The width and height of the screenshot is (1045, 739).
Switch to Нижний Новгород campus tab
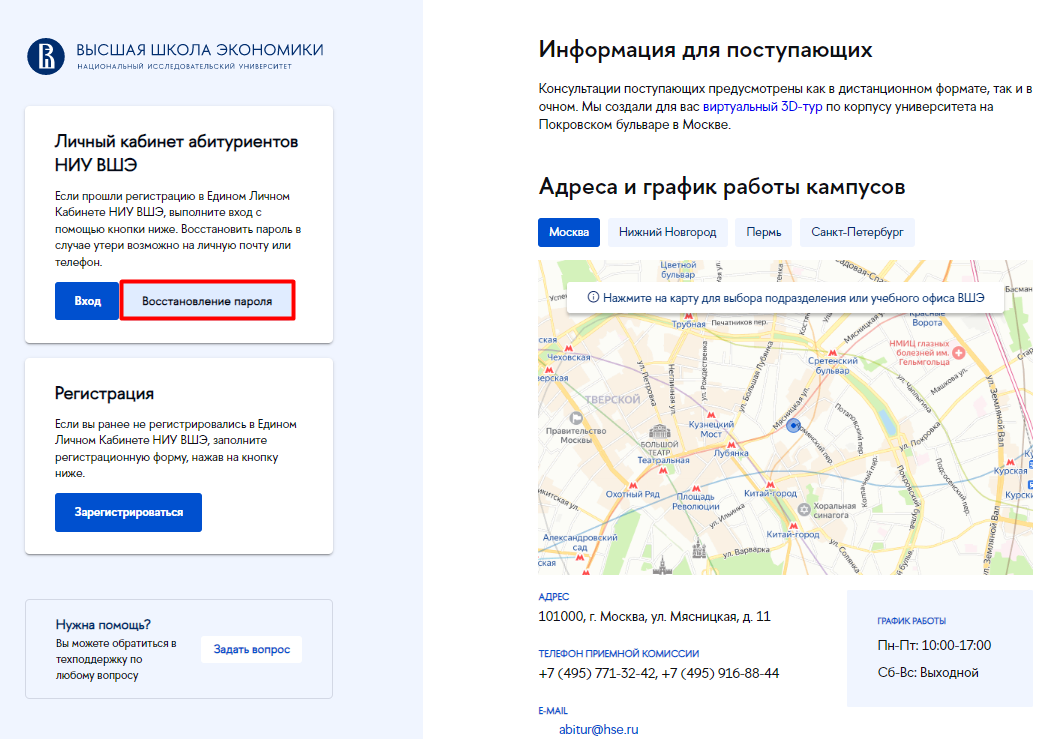coord(667,232)
